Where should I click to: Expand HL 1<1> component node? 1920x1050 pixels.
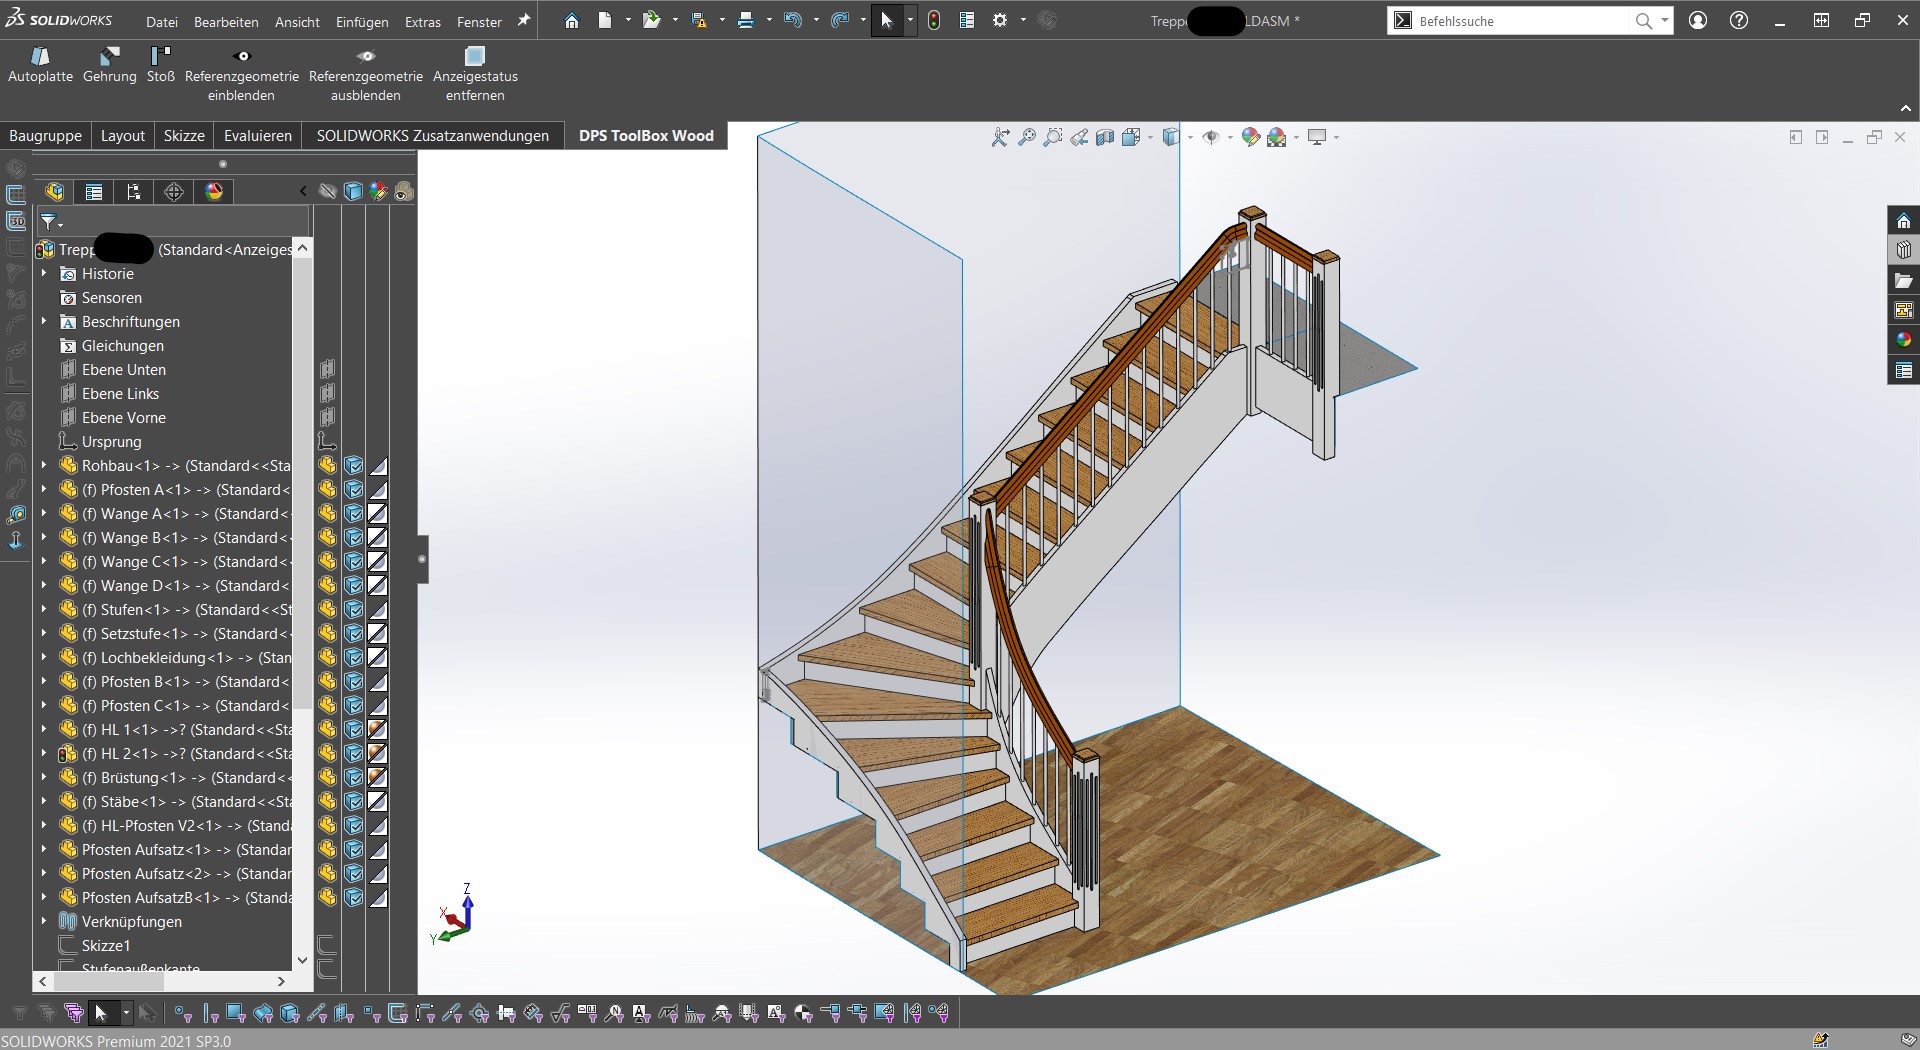click(x=44, y=729)
